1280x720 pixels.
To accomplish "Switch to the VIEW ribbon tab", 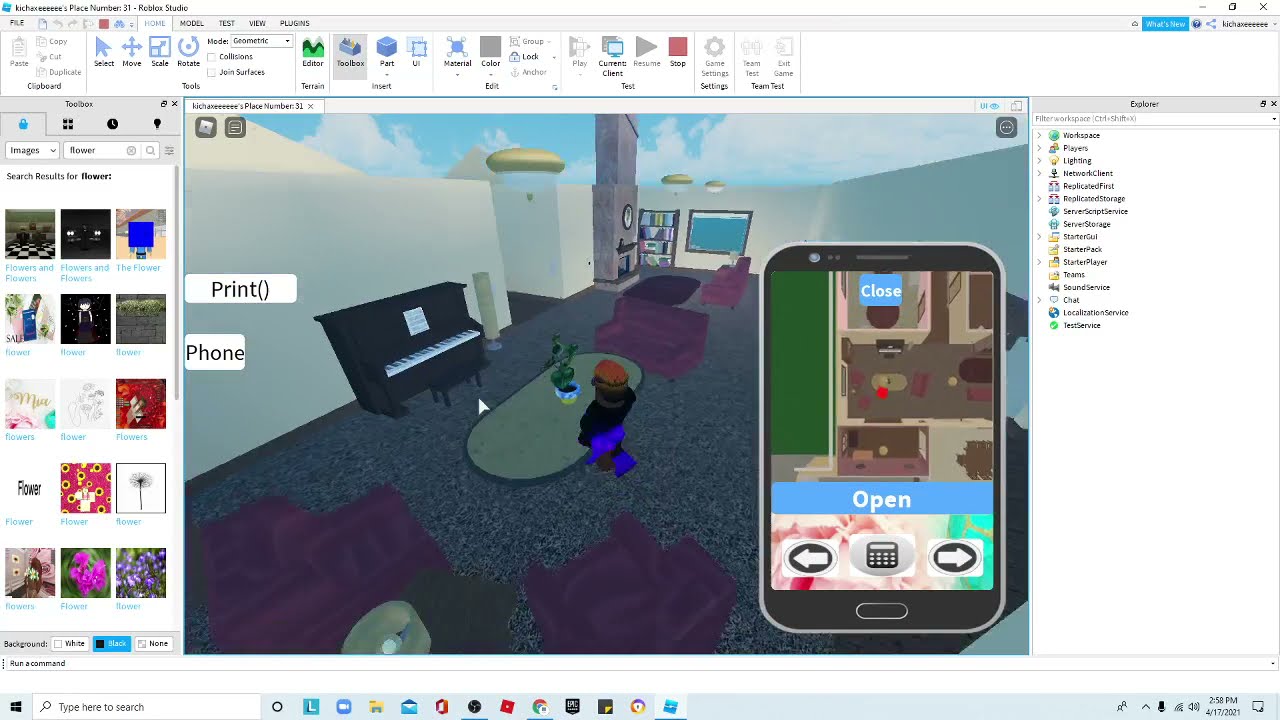I will tap(257, 23).
